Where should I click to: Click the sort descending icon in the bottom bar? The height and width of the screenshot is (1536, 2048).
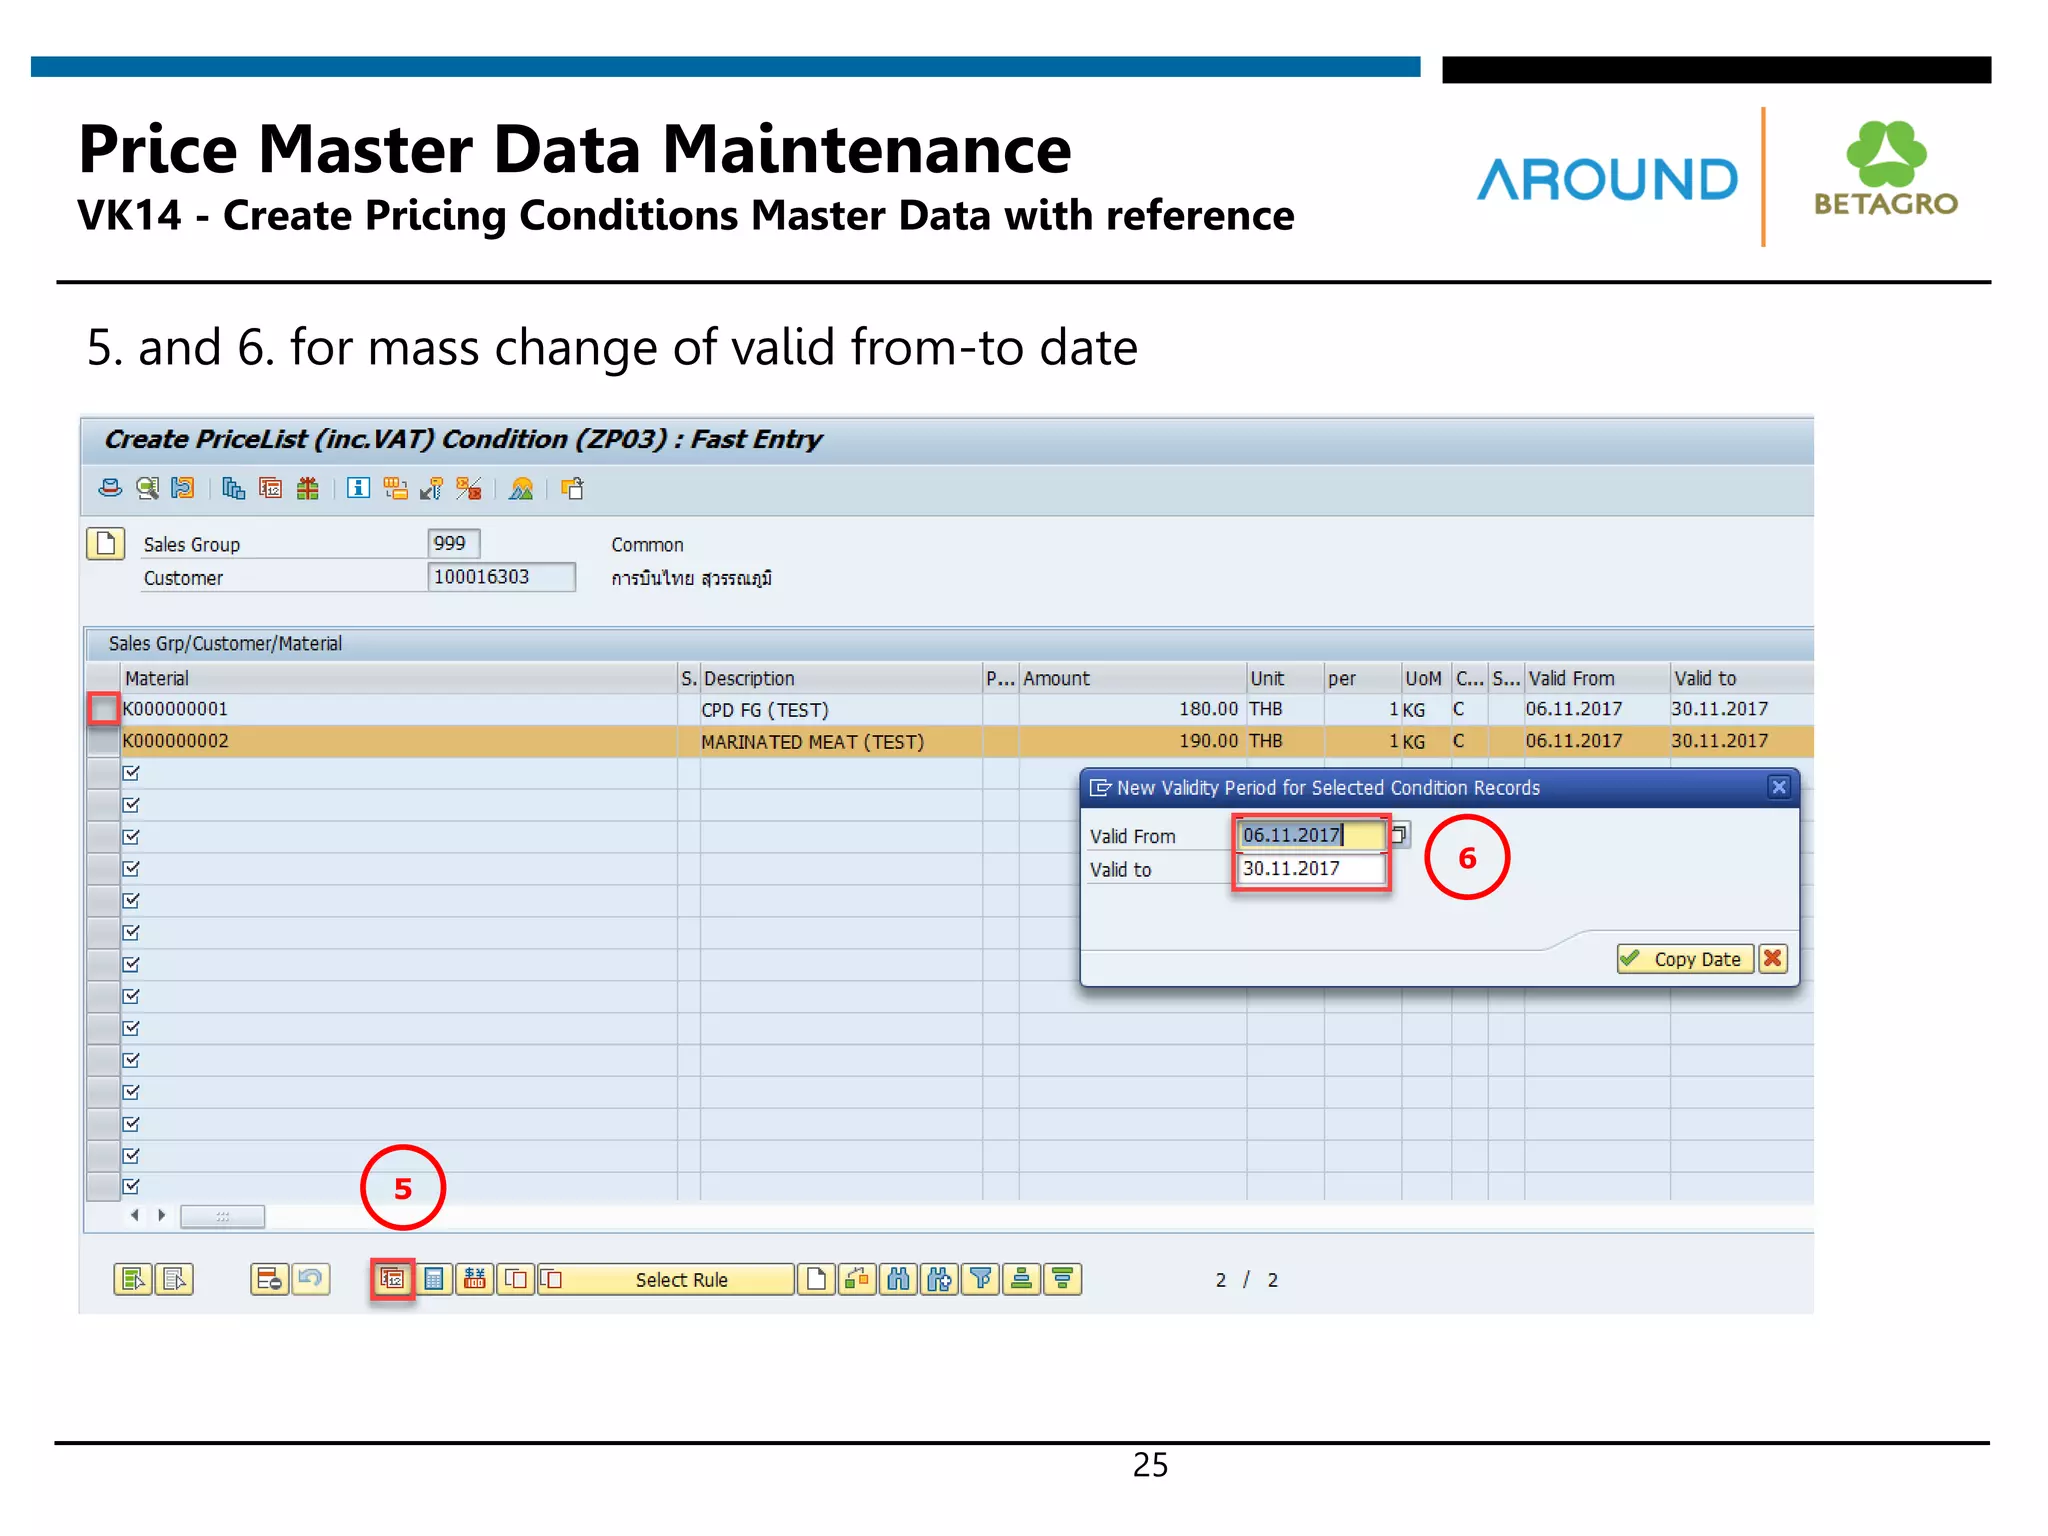pyautogui.click(x=1063, y=1279)
